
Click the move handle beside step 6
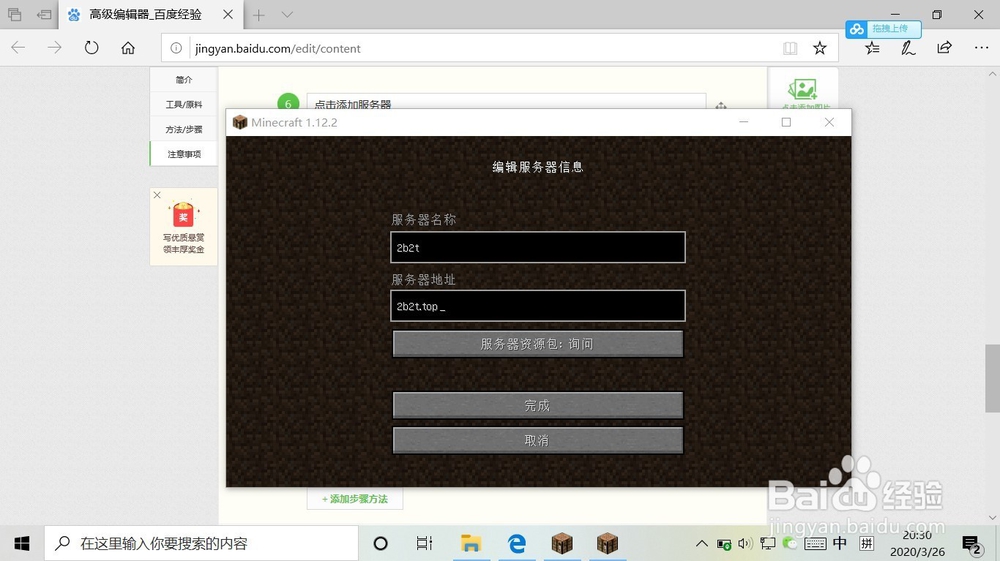pyautogui.click(x=721, y=105)
